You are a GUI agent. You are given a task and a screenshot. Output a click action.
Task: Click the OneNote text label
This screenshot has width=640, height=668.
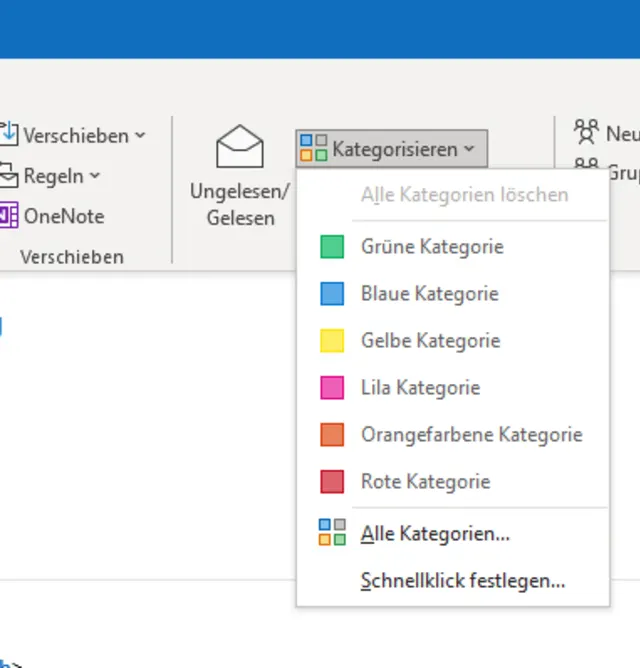[64, 216]
